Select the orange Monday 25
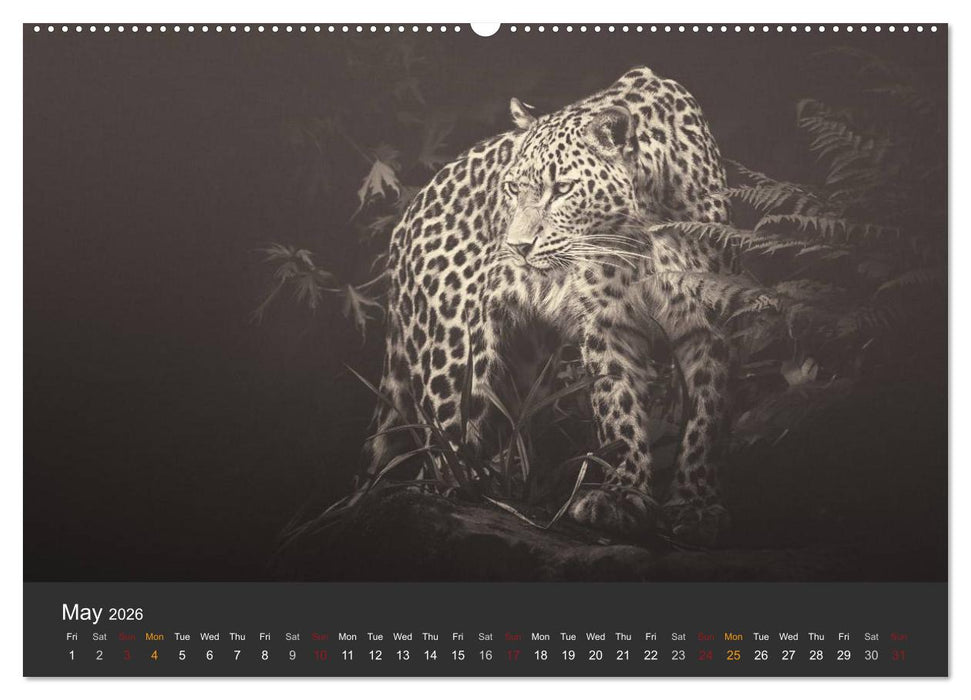The width and height of the screenshot is (971, 700). tap(731, 657)
